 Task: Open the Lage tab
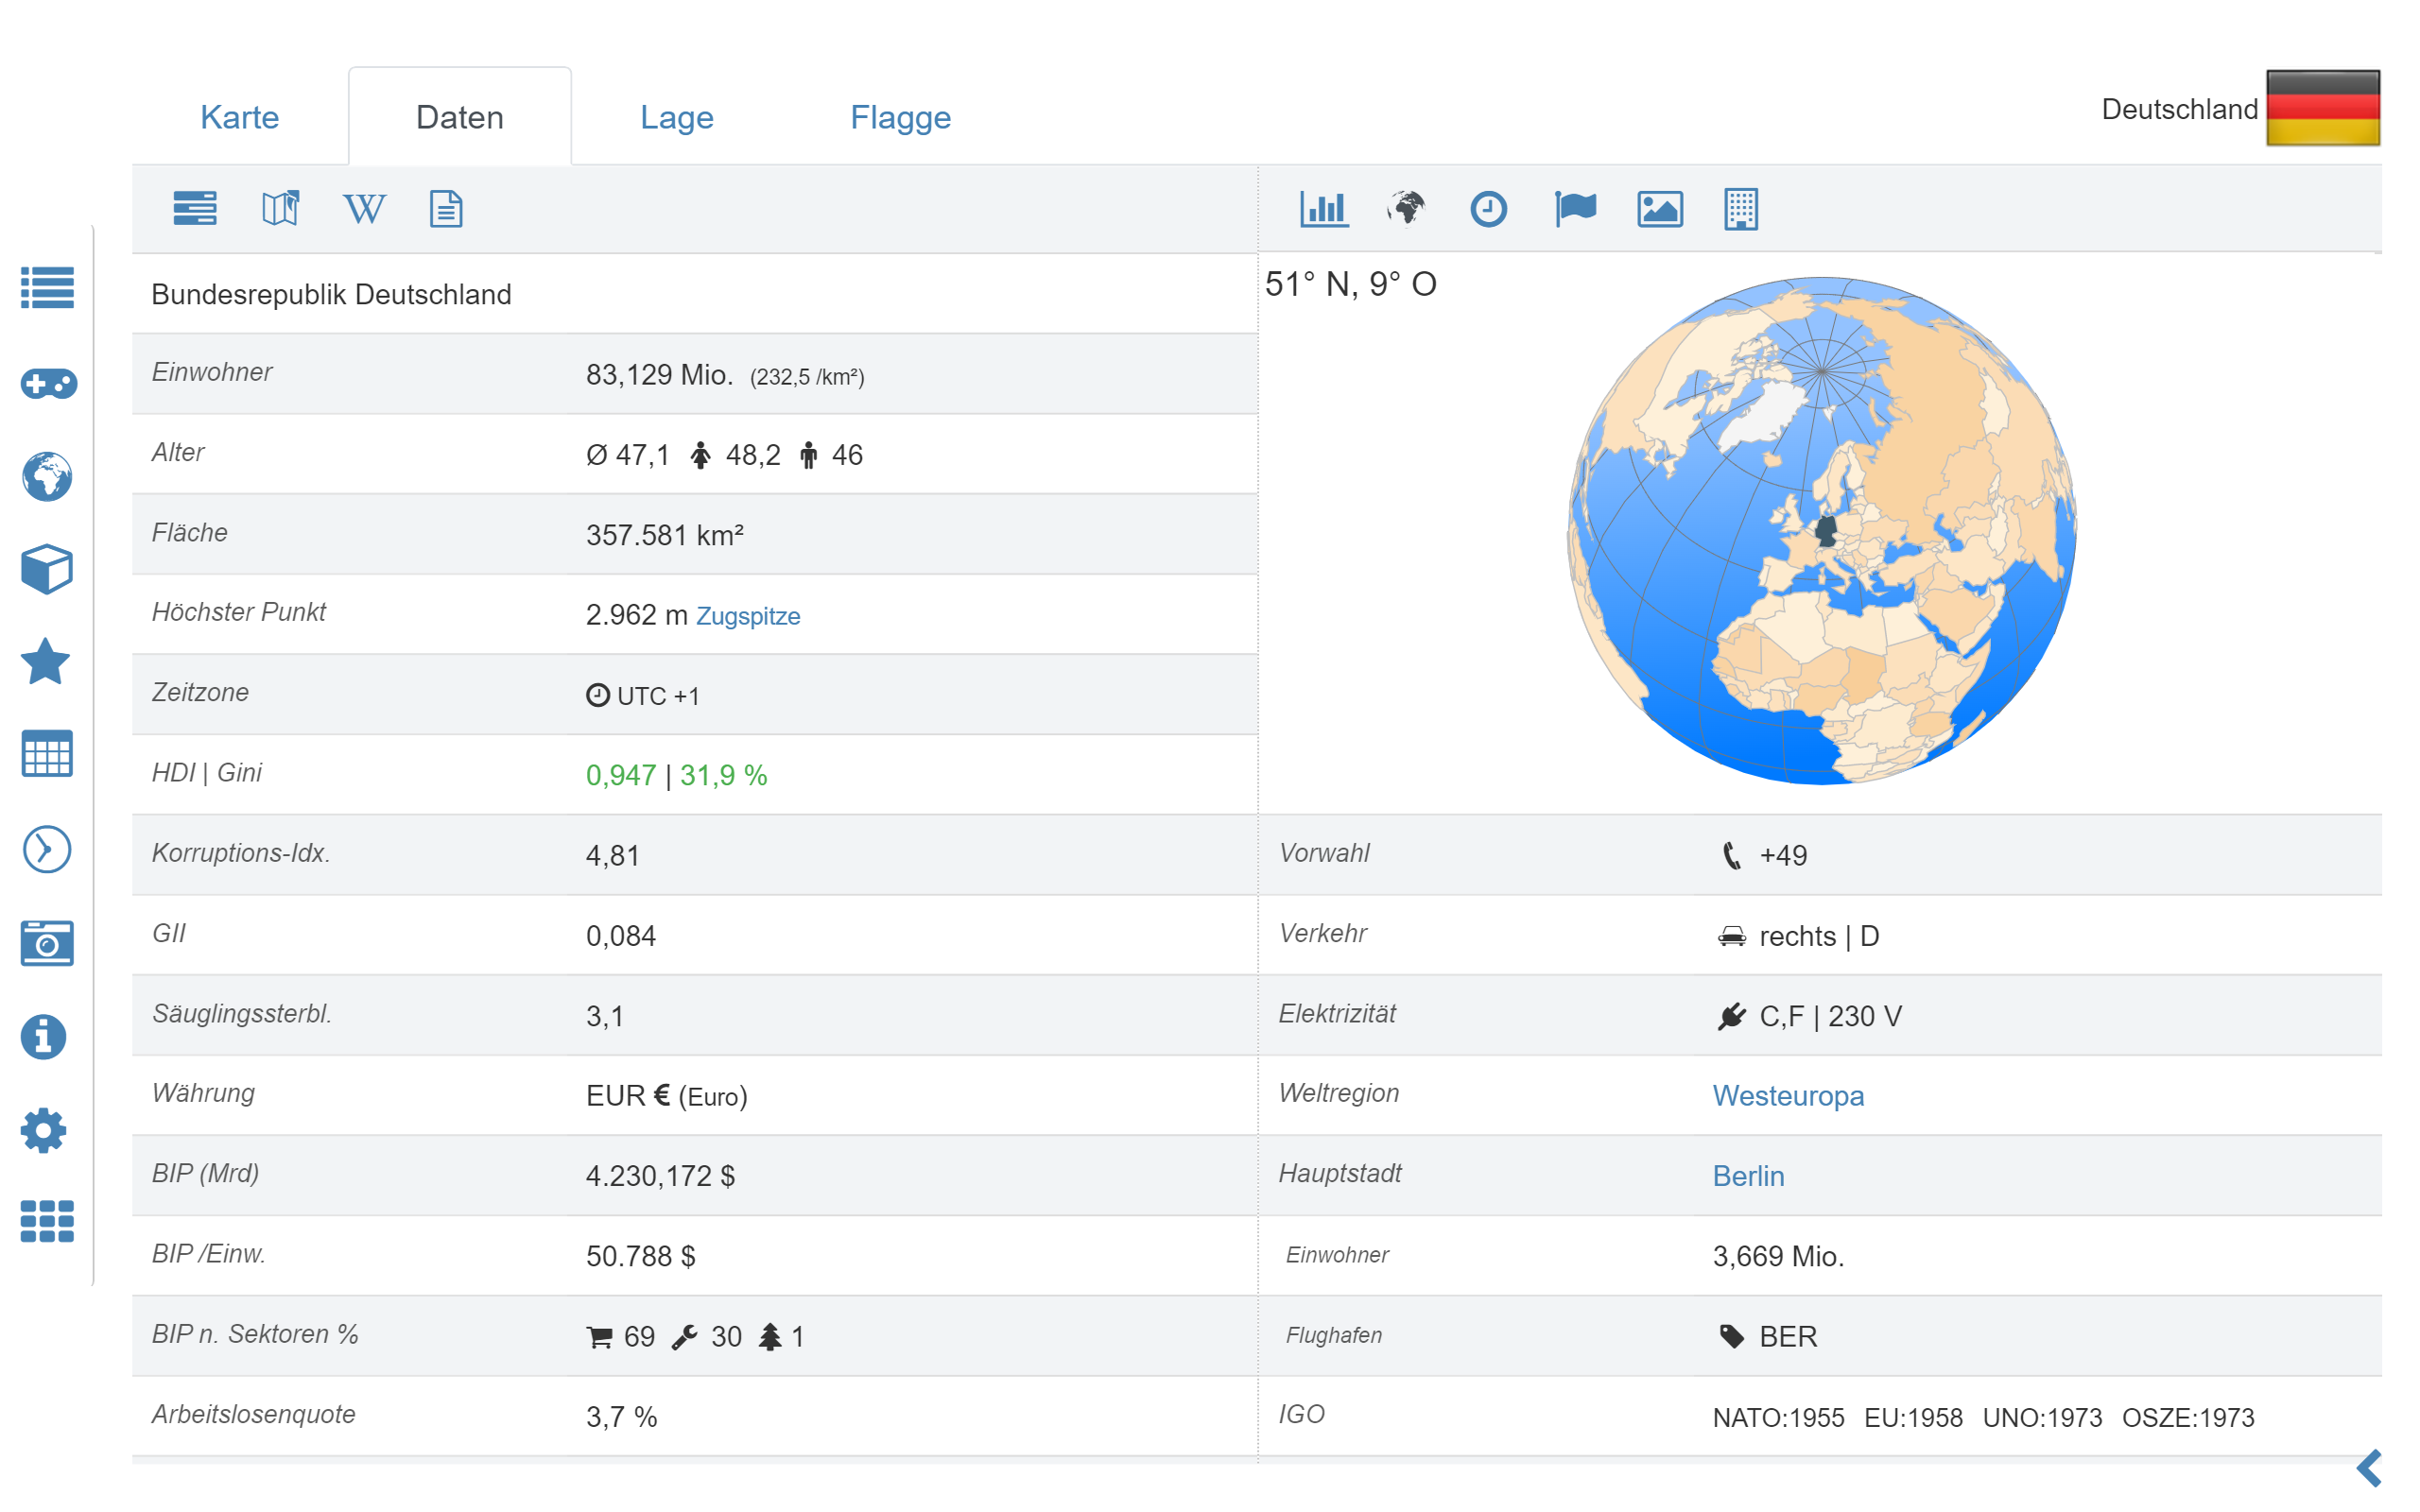676,117
